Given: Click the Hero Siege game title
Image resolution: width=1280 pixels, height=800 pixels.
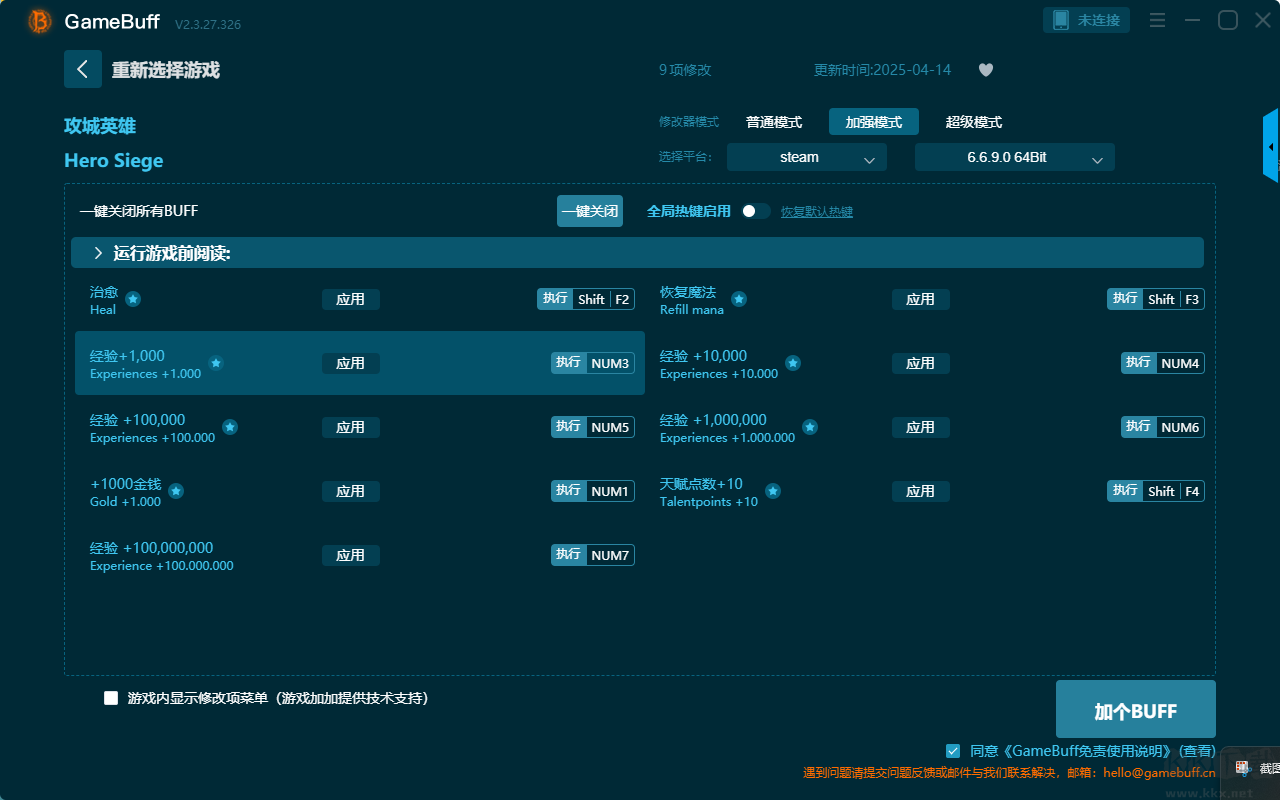Looking at the screenshot, I should point(114,161).
